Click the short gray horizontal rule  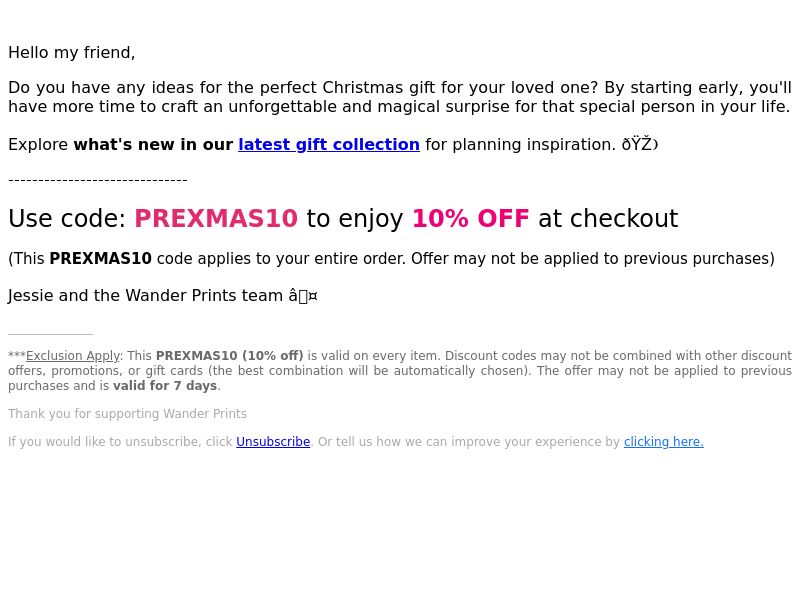pos(51,334)
